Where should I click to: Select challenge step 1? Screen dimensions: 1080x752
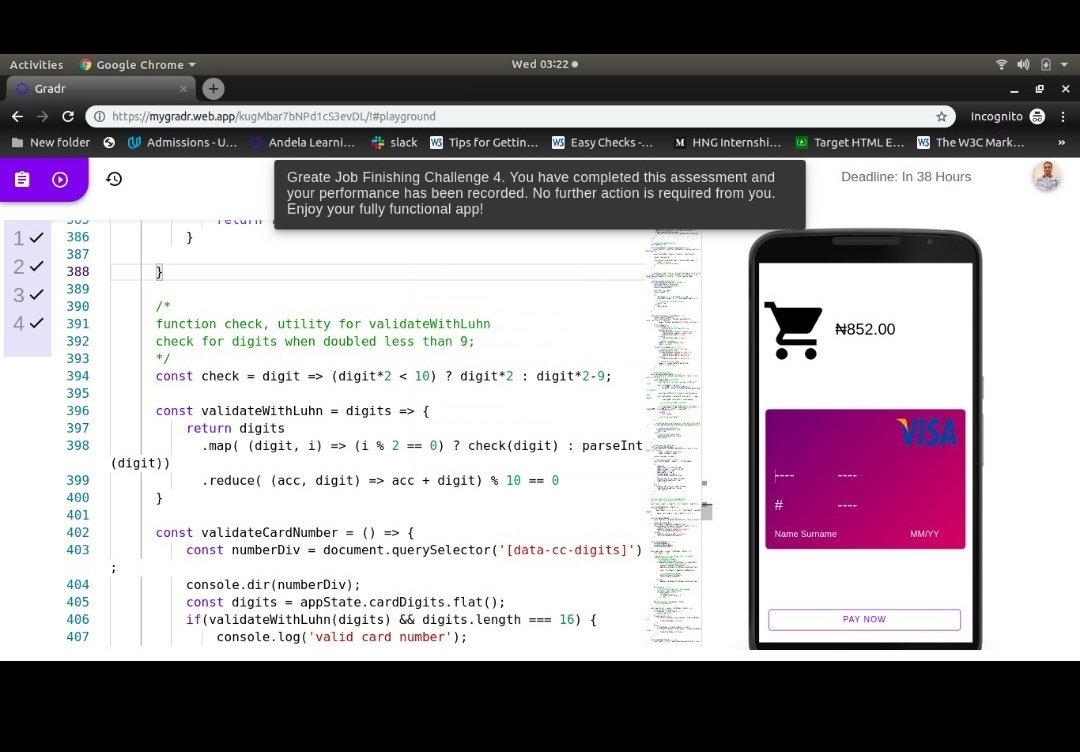click(28, 238)
